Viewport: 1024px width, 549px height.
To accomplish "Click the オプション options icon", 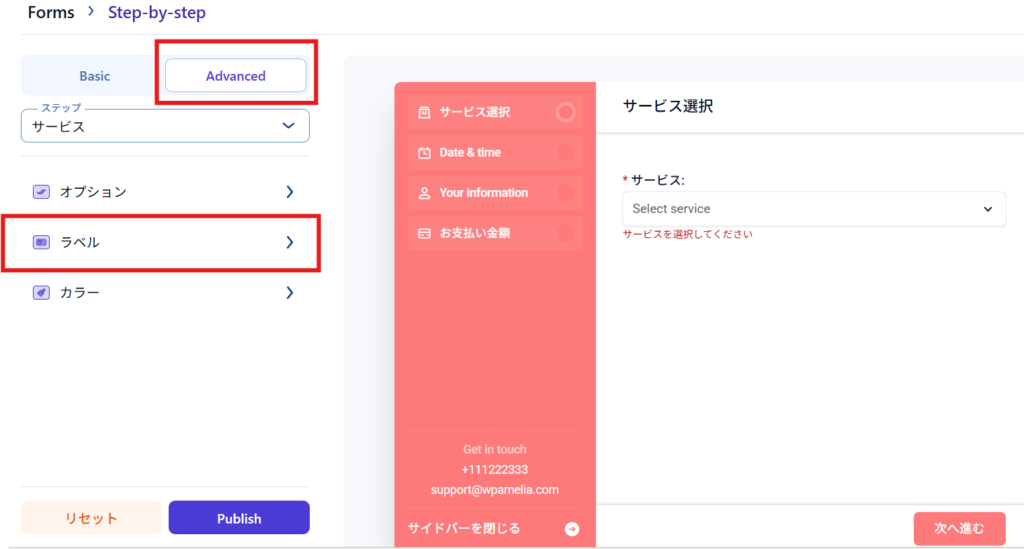I will coord(41,191).
